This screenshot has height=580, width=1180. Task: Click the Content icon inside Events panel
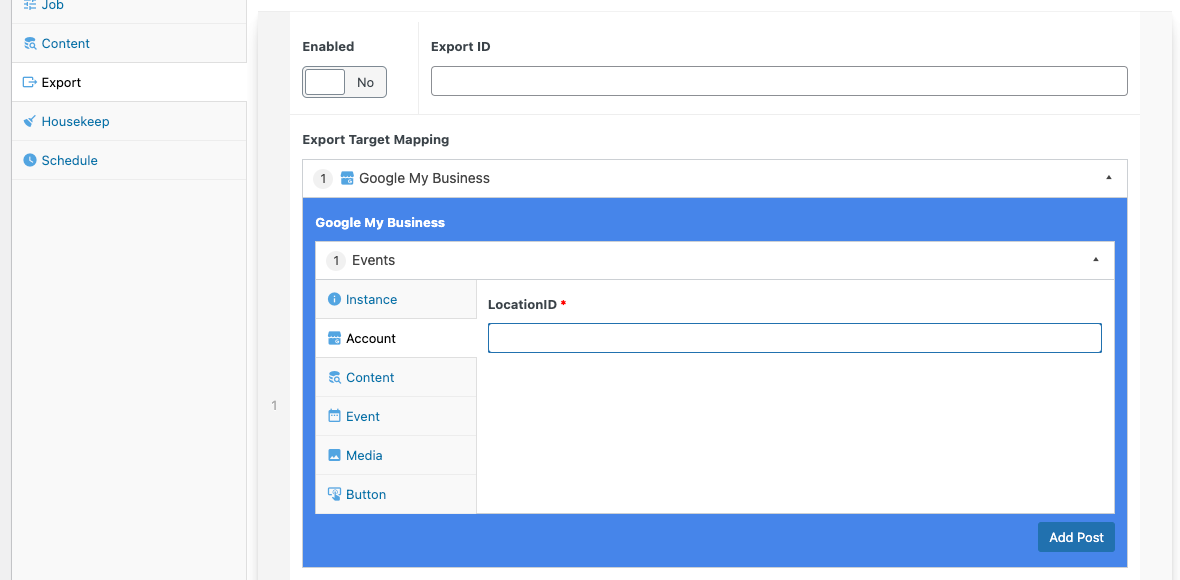[334, 378]
